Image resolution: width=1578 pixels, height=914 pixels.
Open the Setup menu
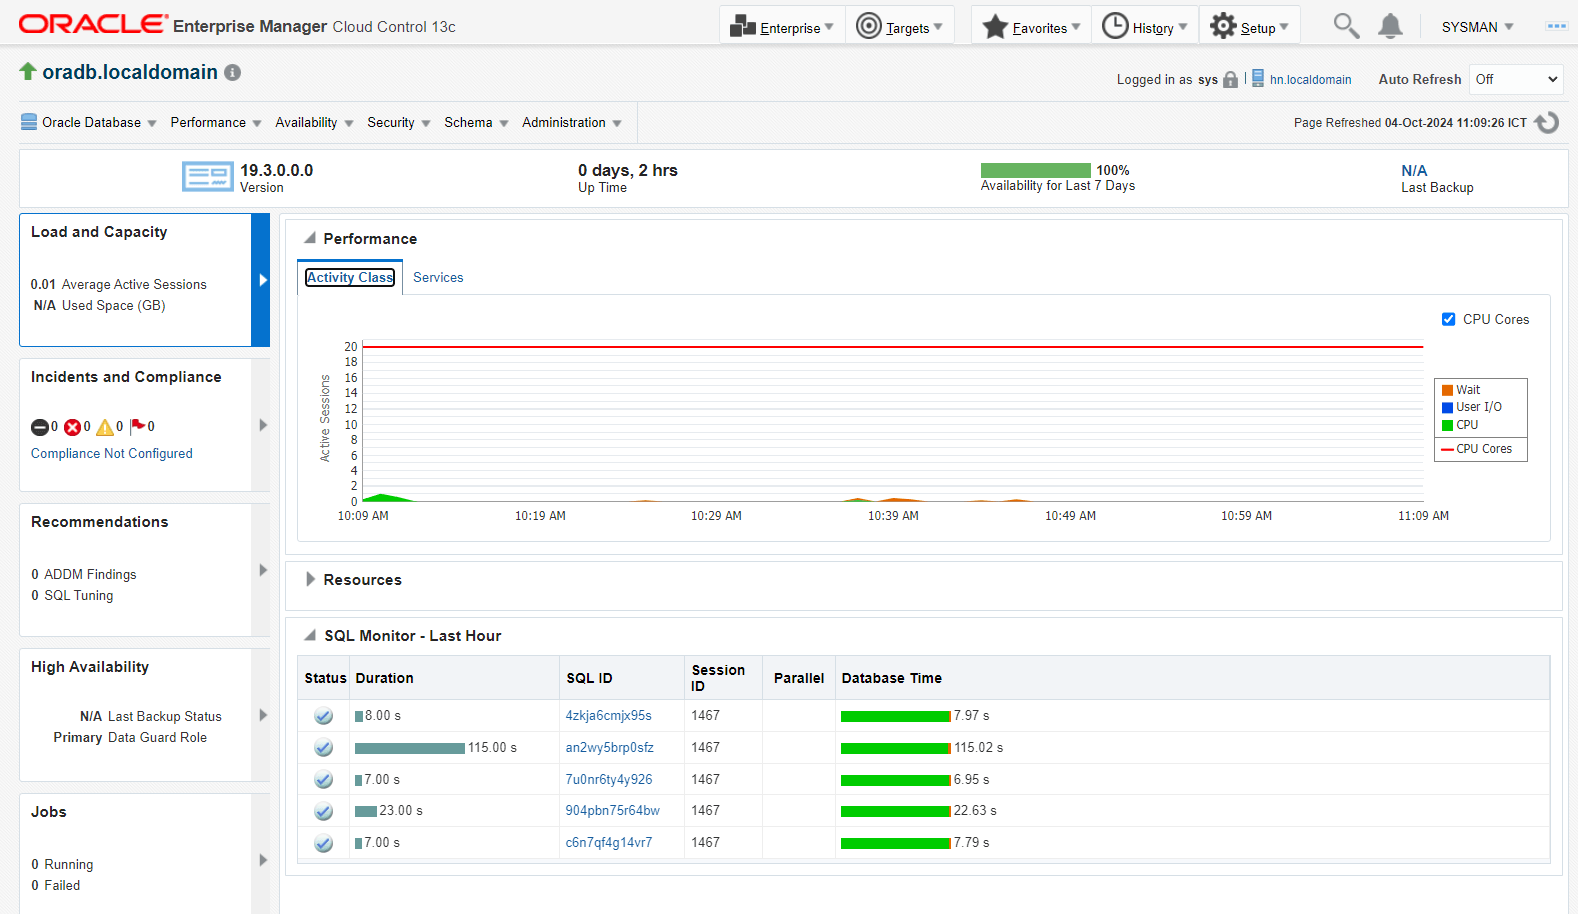coord(1249,27)
